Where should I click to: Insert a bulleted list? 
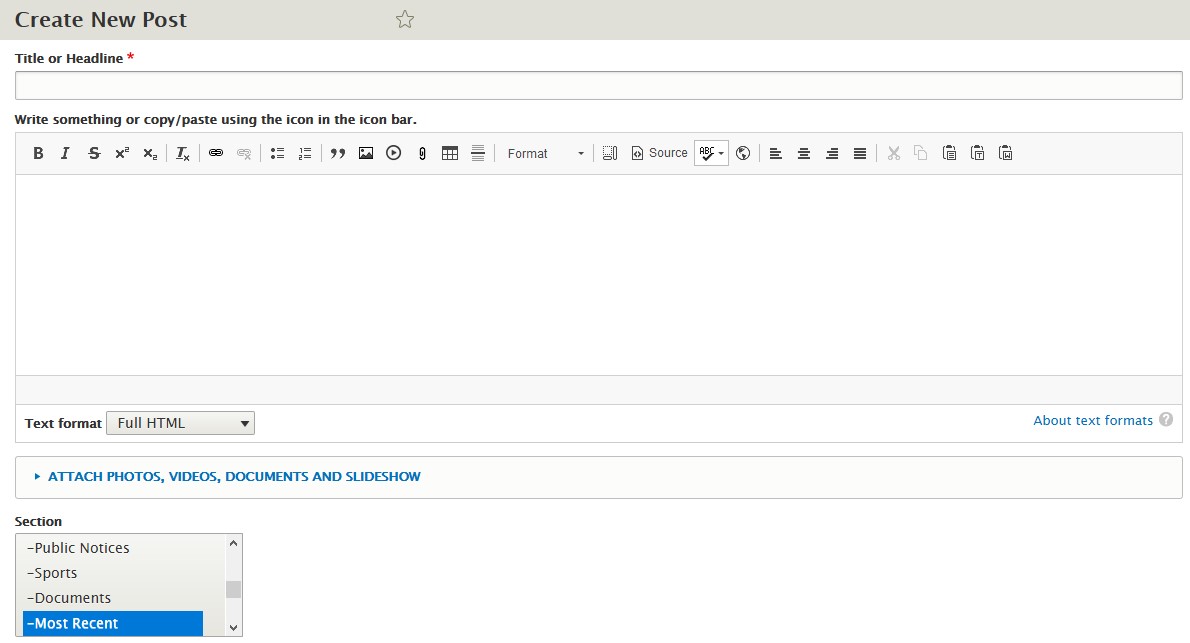[278, 153]
